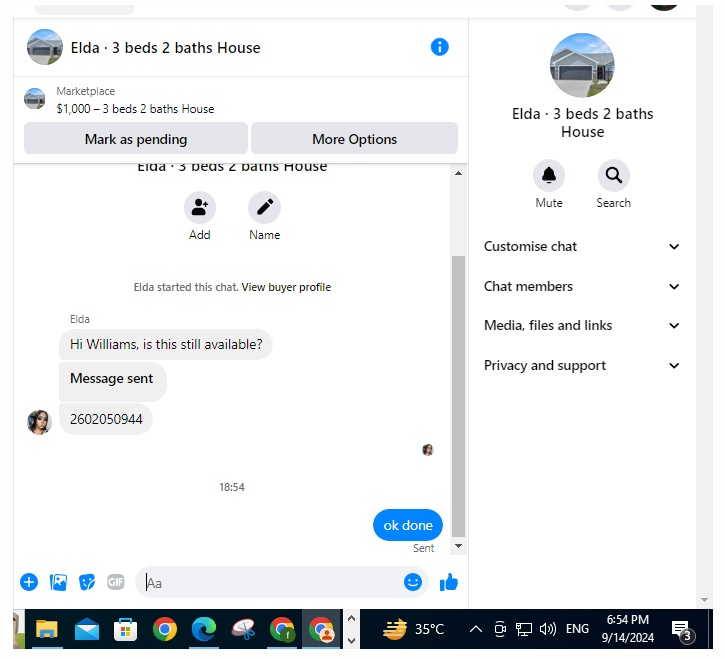Screen dimensions: 725x659
Task: Send a thumbs-up like
Action: pyautogui.click(x=449, y=582)
